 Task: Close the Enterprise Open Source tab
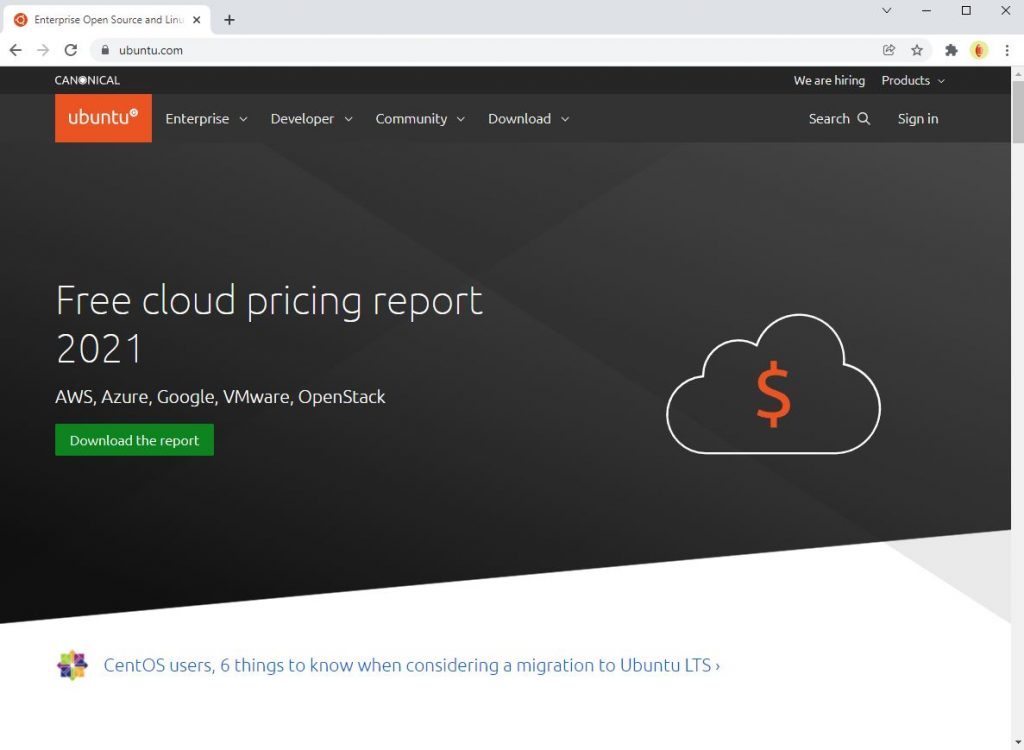[197, 20]
